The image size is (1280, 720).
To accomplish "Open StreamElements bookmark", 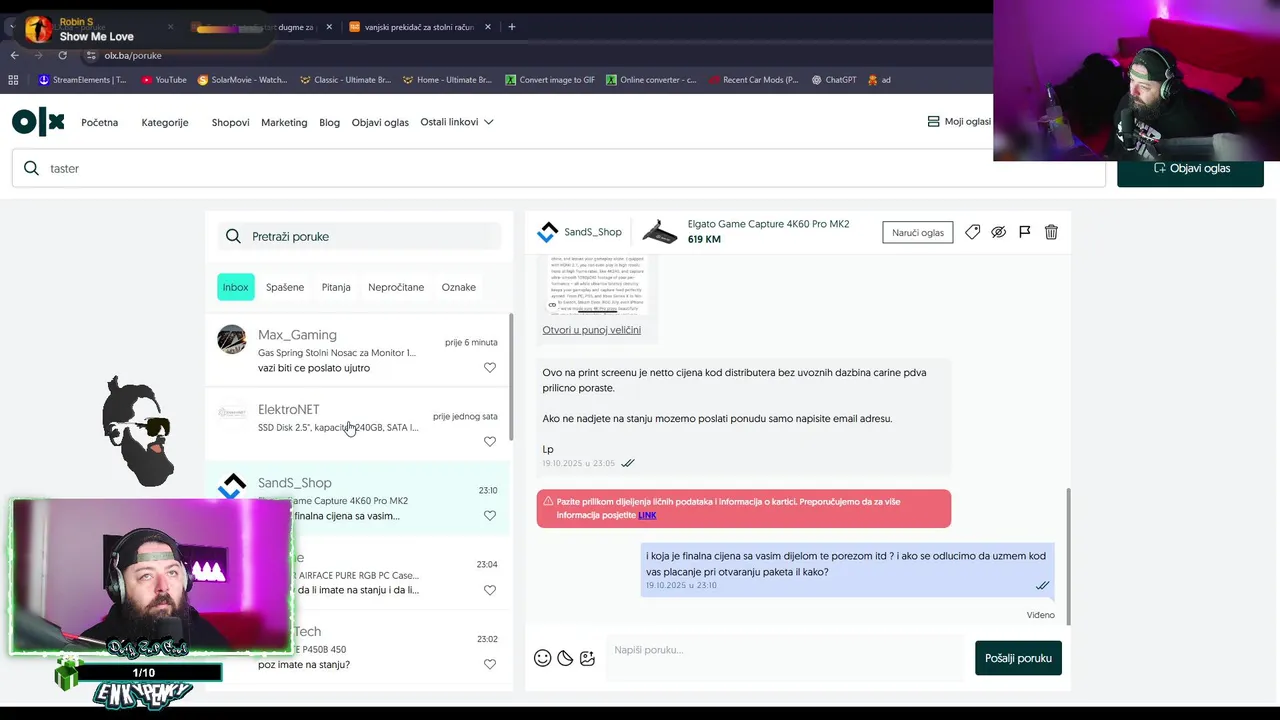I will tap(83, 80).
